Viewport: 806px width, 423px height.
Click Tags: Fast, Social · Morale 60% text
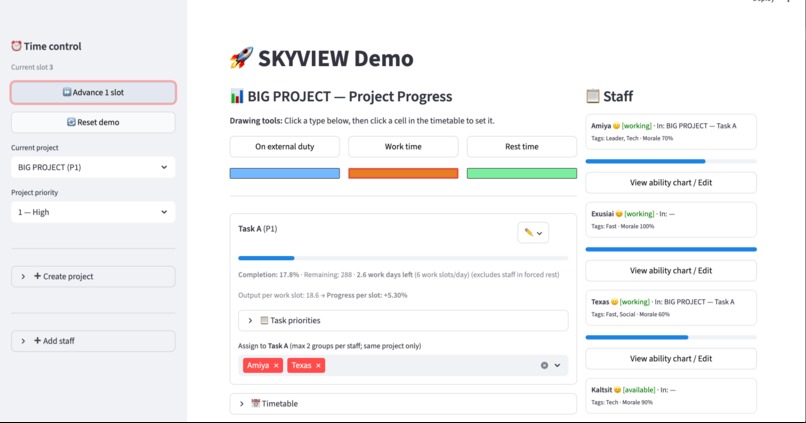coord(630,315)
